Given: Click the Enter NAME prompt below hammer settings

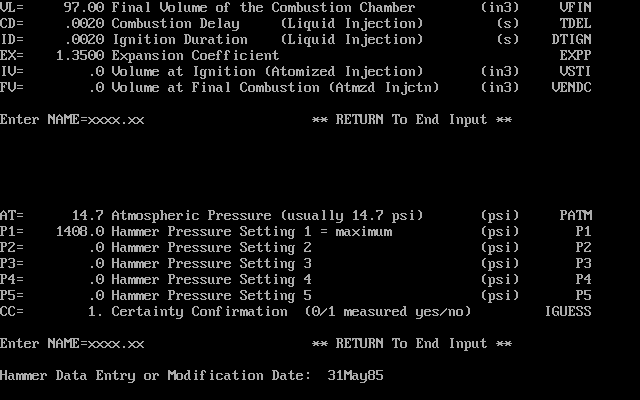Looking at the screenshot, I should [x=72, y=343].
